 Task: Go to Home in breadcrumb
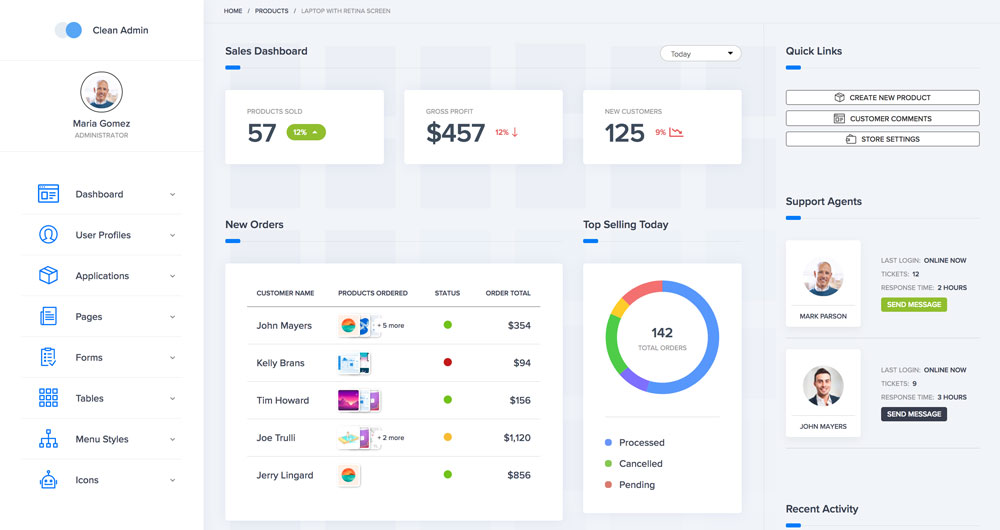coord(233,11)
